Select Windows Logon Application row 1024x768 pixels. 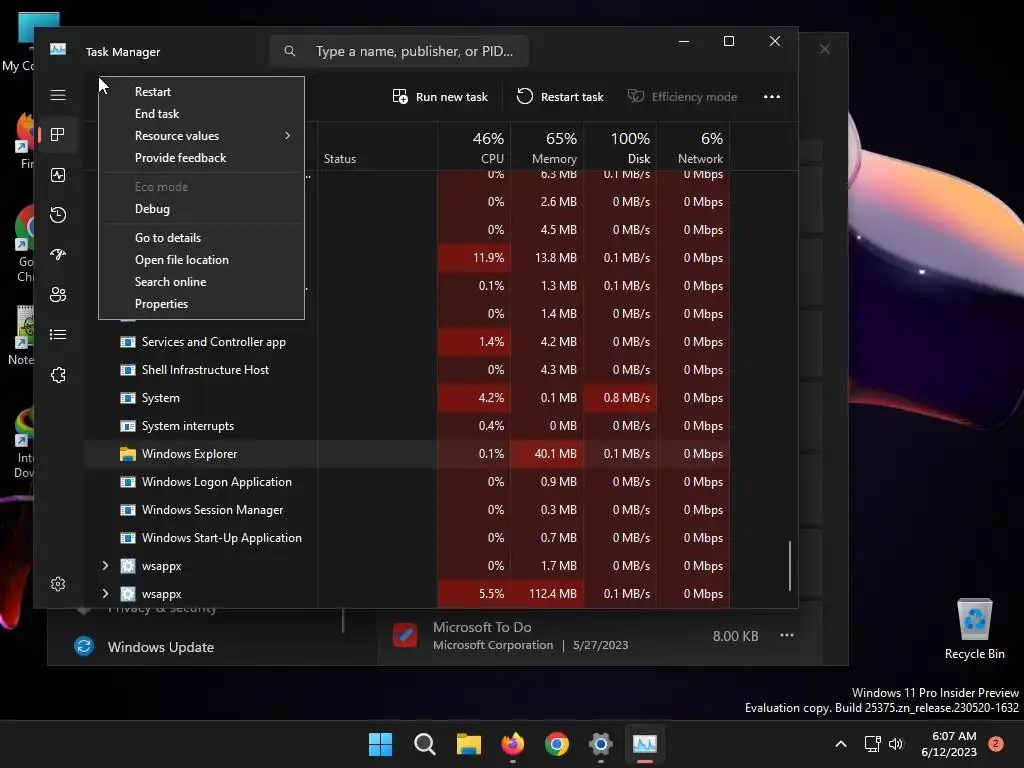click(408, 482)
